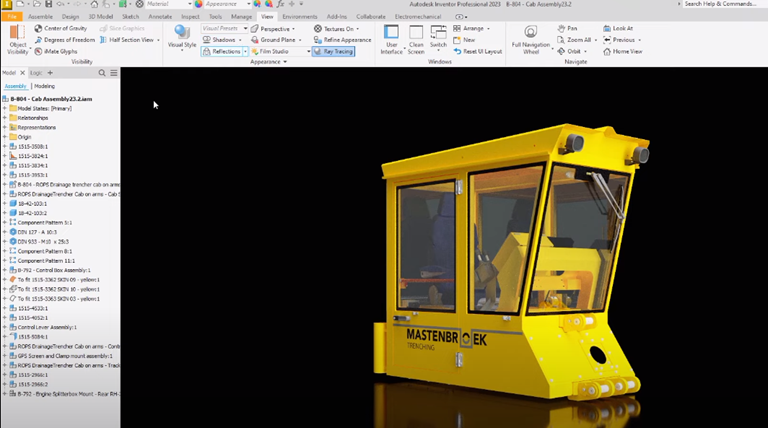Close the Model browser tab
This screenshot has height=428, width=768.
(22, 73)
